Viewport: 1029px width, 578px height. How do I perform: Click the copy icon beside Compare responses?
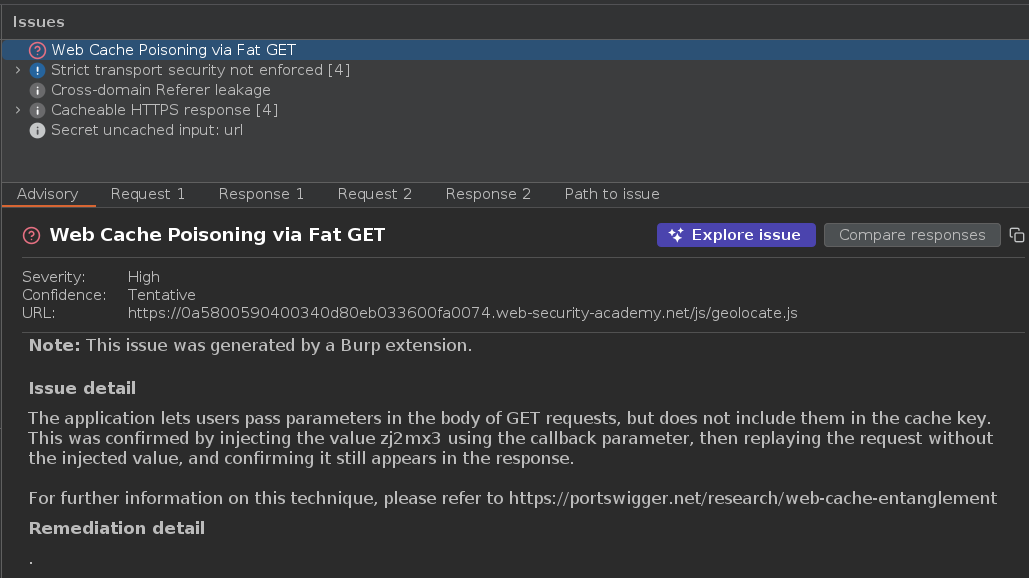[x=1017, y=235]
